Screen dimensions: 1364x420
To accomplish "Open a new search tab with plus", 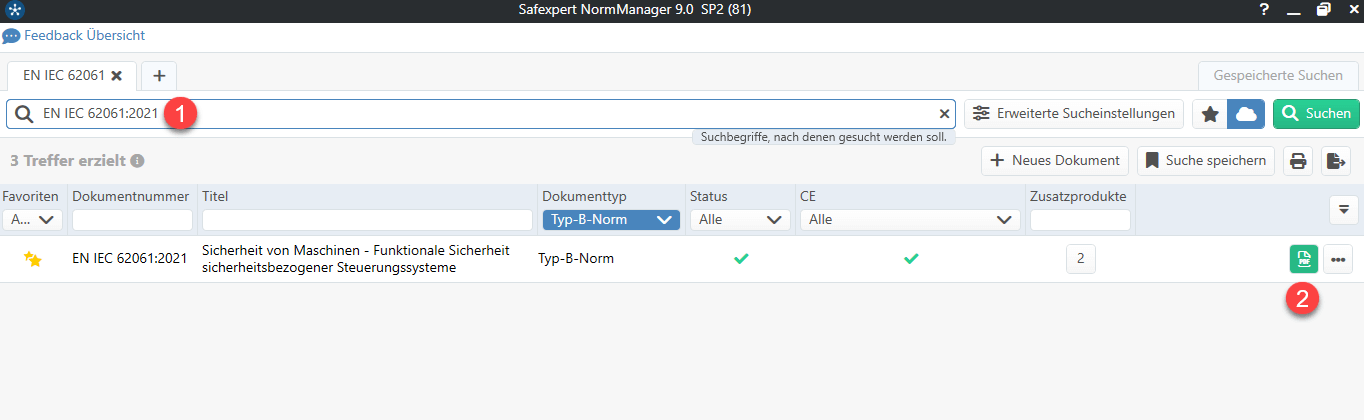I will tap(159, 75).
